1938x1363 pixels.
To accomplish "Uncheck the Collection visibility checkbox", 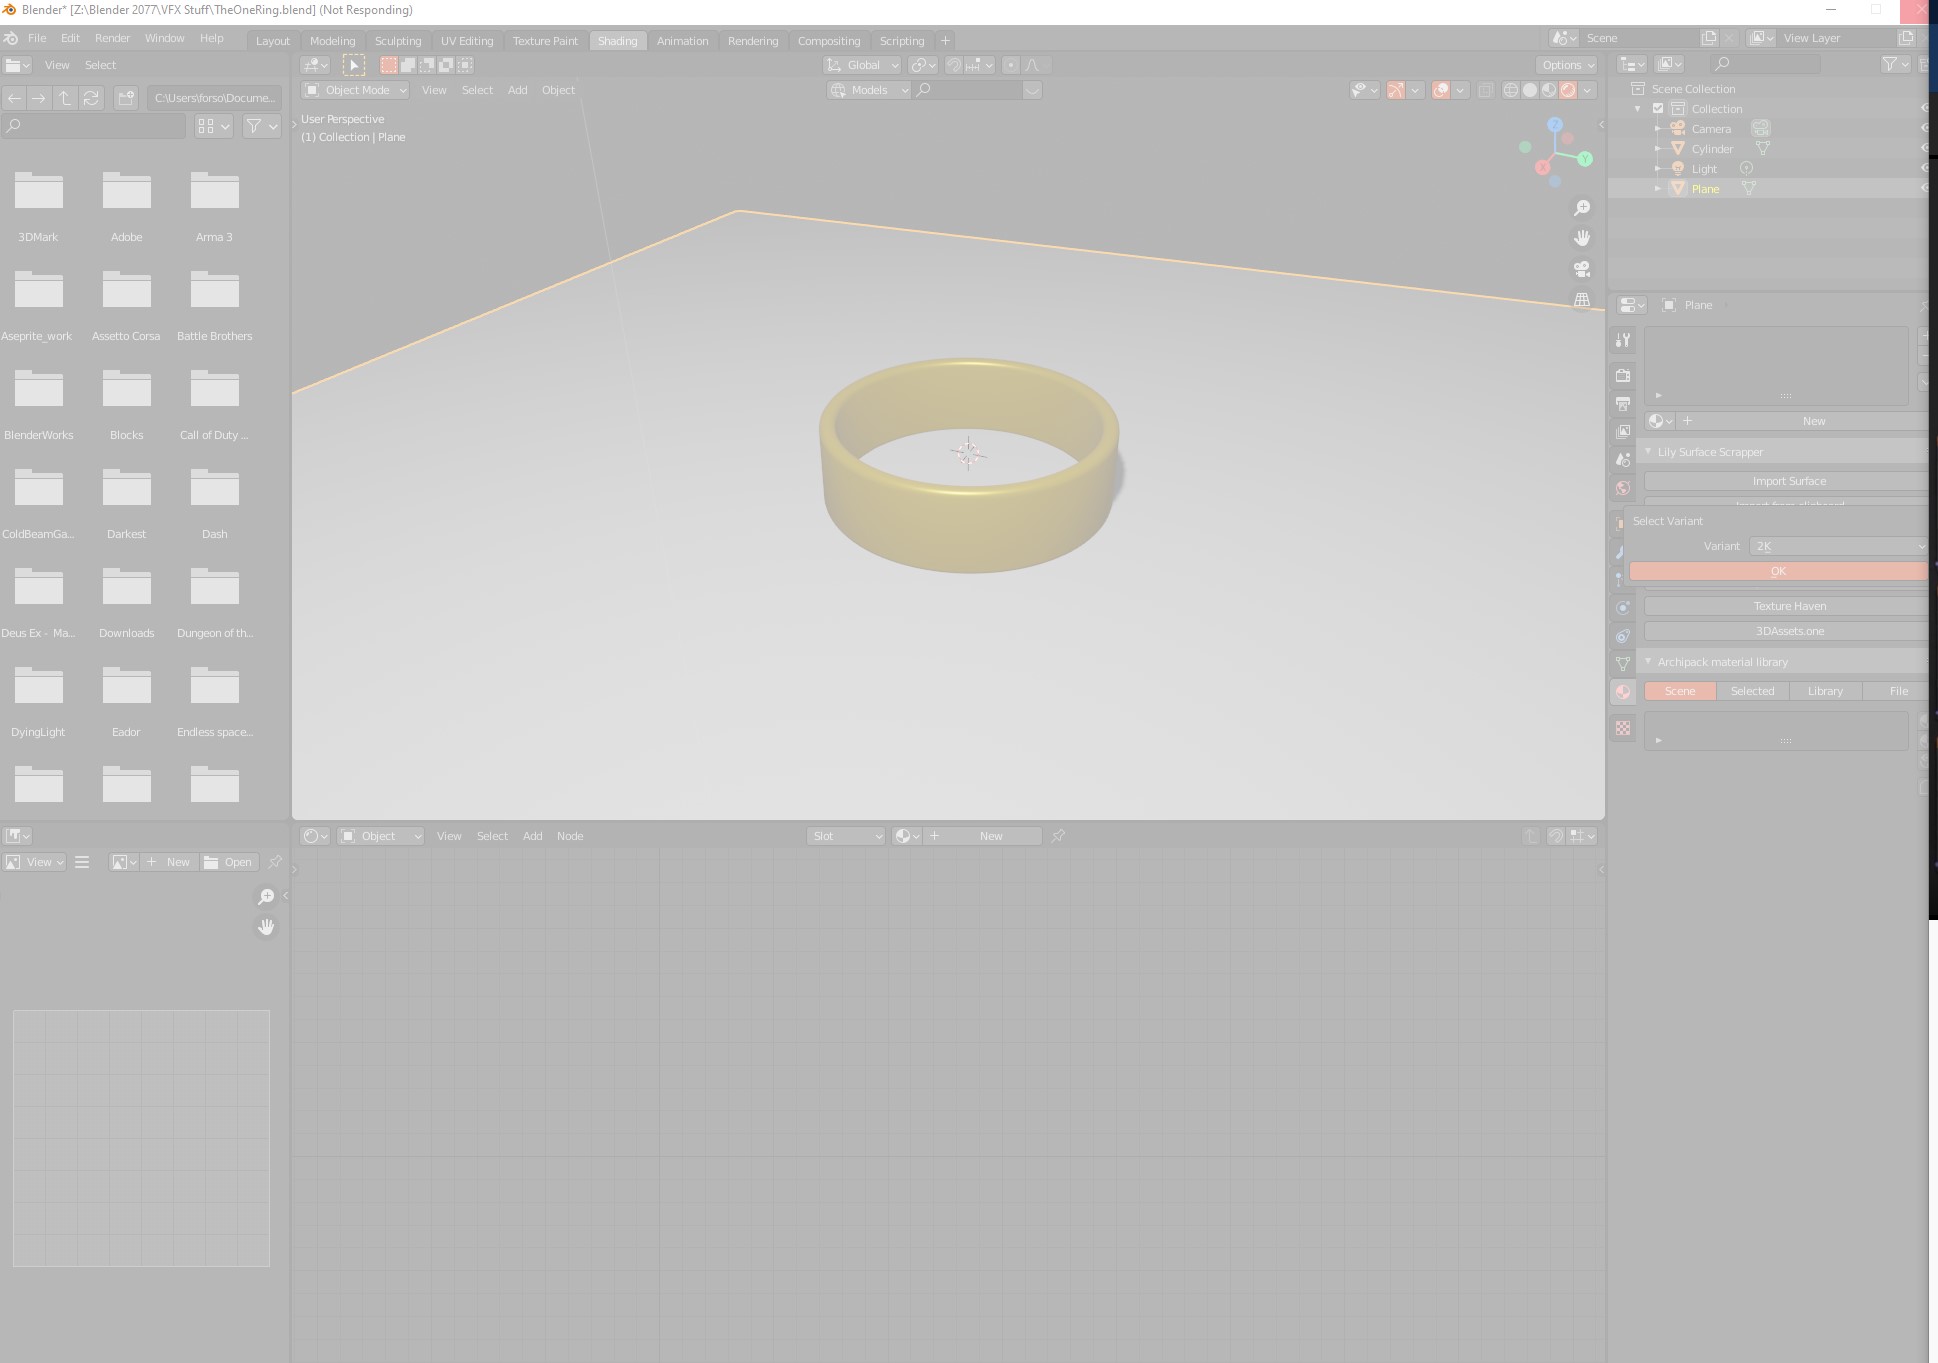I will coord(1658,109).
